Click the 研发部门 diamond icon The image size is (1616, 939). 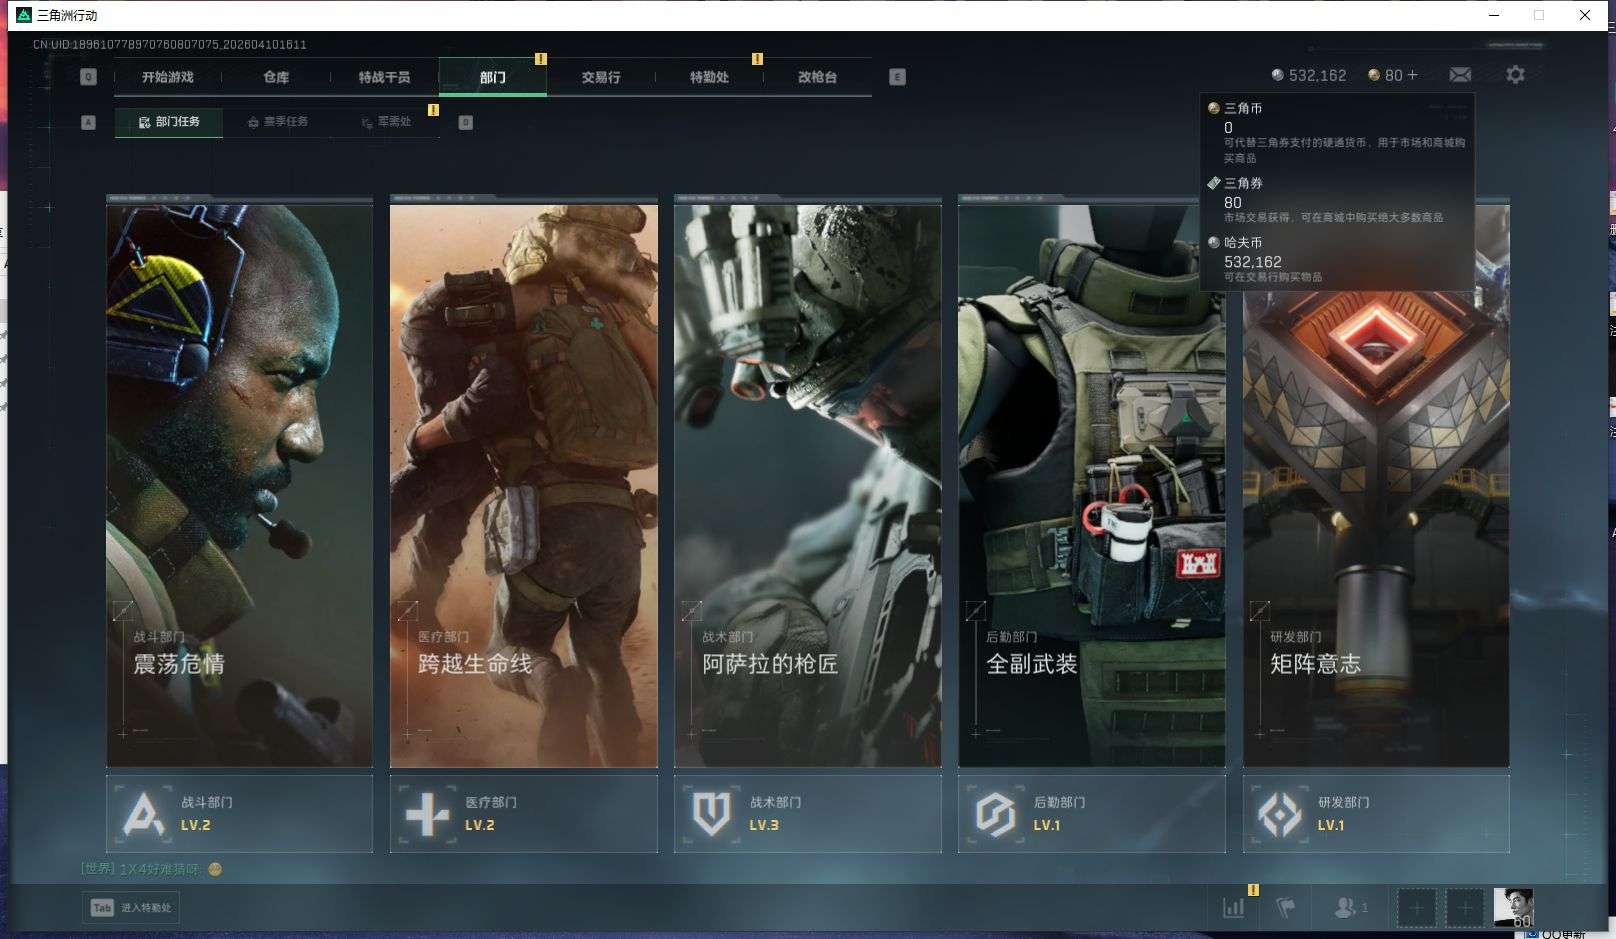pyautogui.click(x=1280, y=814)
